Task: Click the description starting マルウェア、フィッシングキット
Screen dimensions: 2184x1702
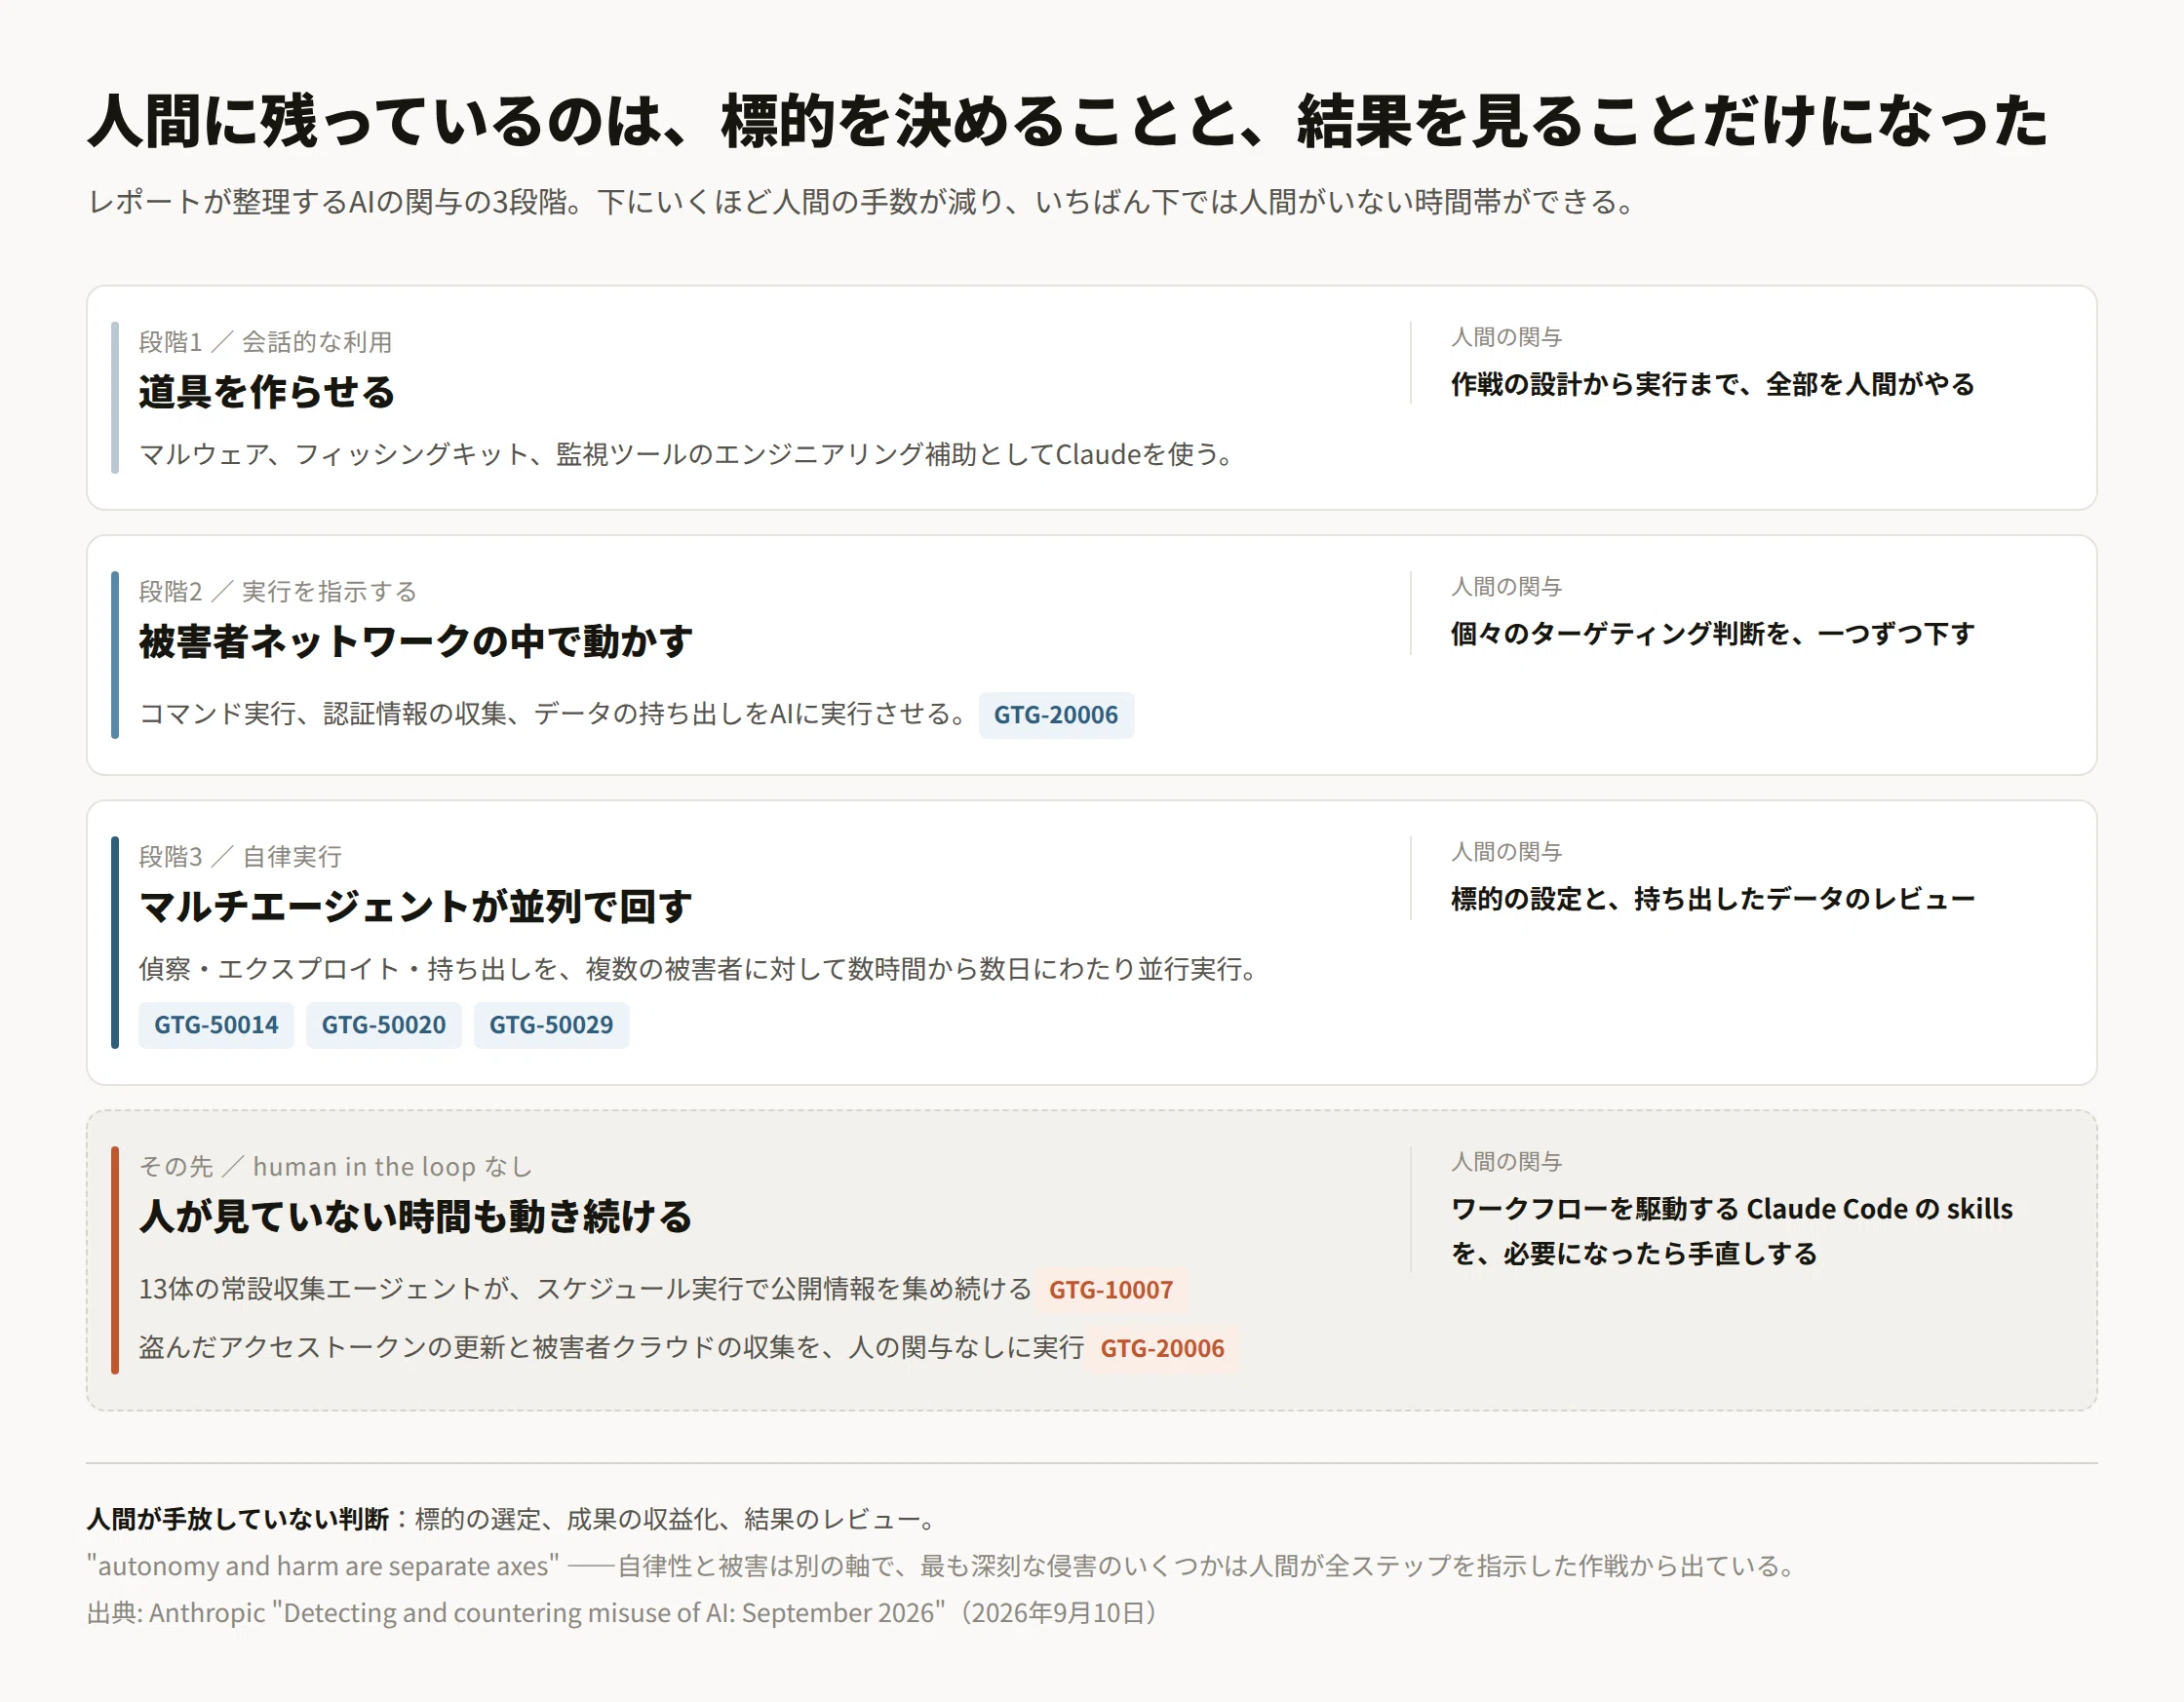Action: pyautogui.click(x=688, y=455)
